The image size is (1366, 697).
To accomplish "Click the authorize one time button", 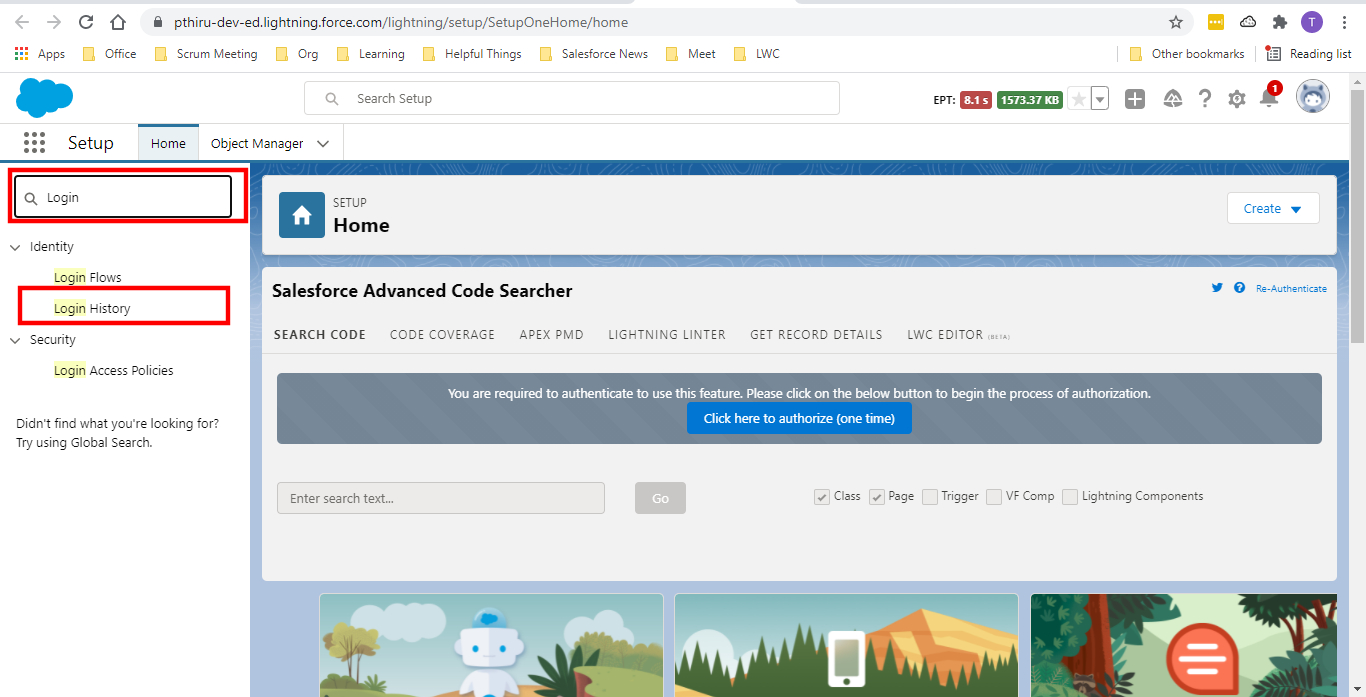I will [x=798, y=418].
